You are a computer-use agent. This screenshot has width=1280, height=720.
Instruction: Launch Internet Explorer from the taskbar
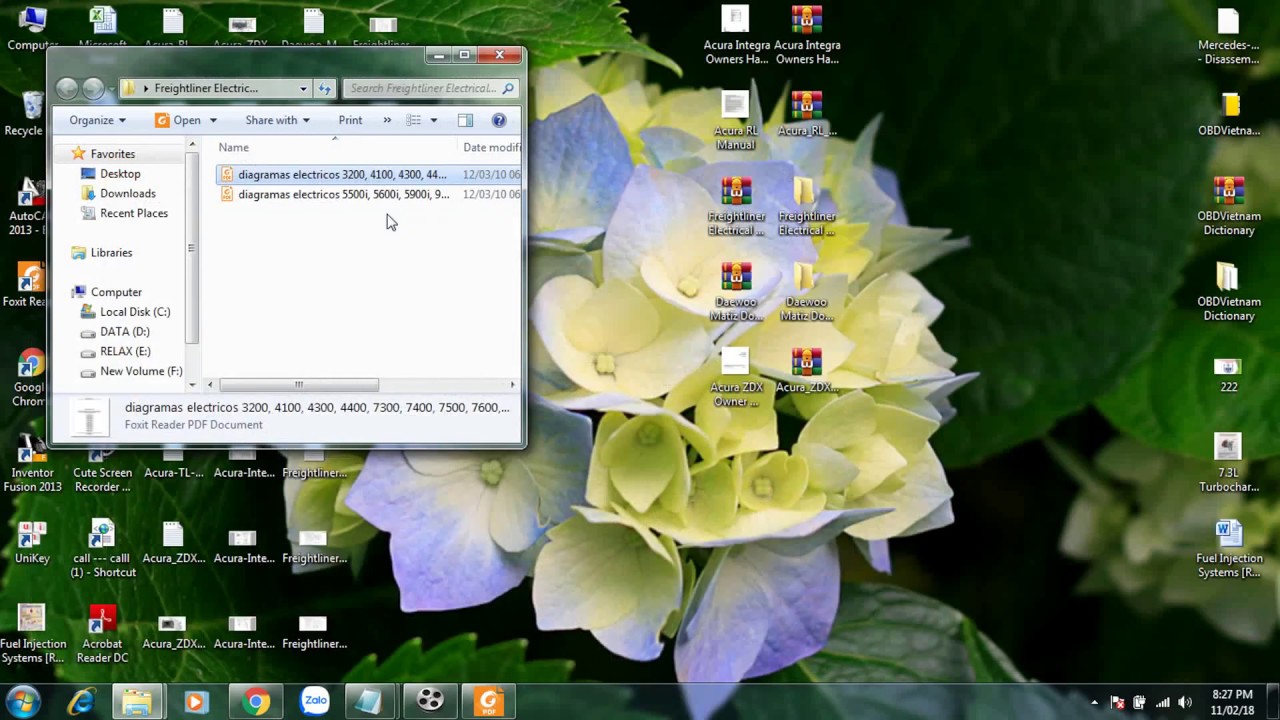coord(81,702)
